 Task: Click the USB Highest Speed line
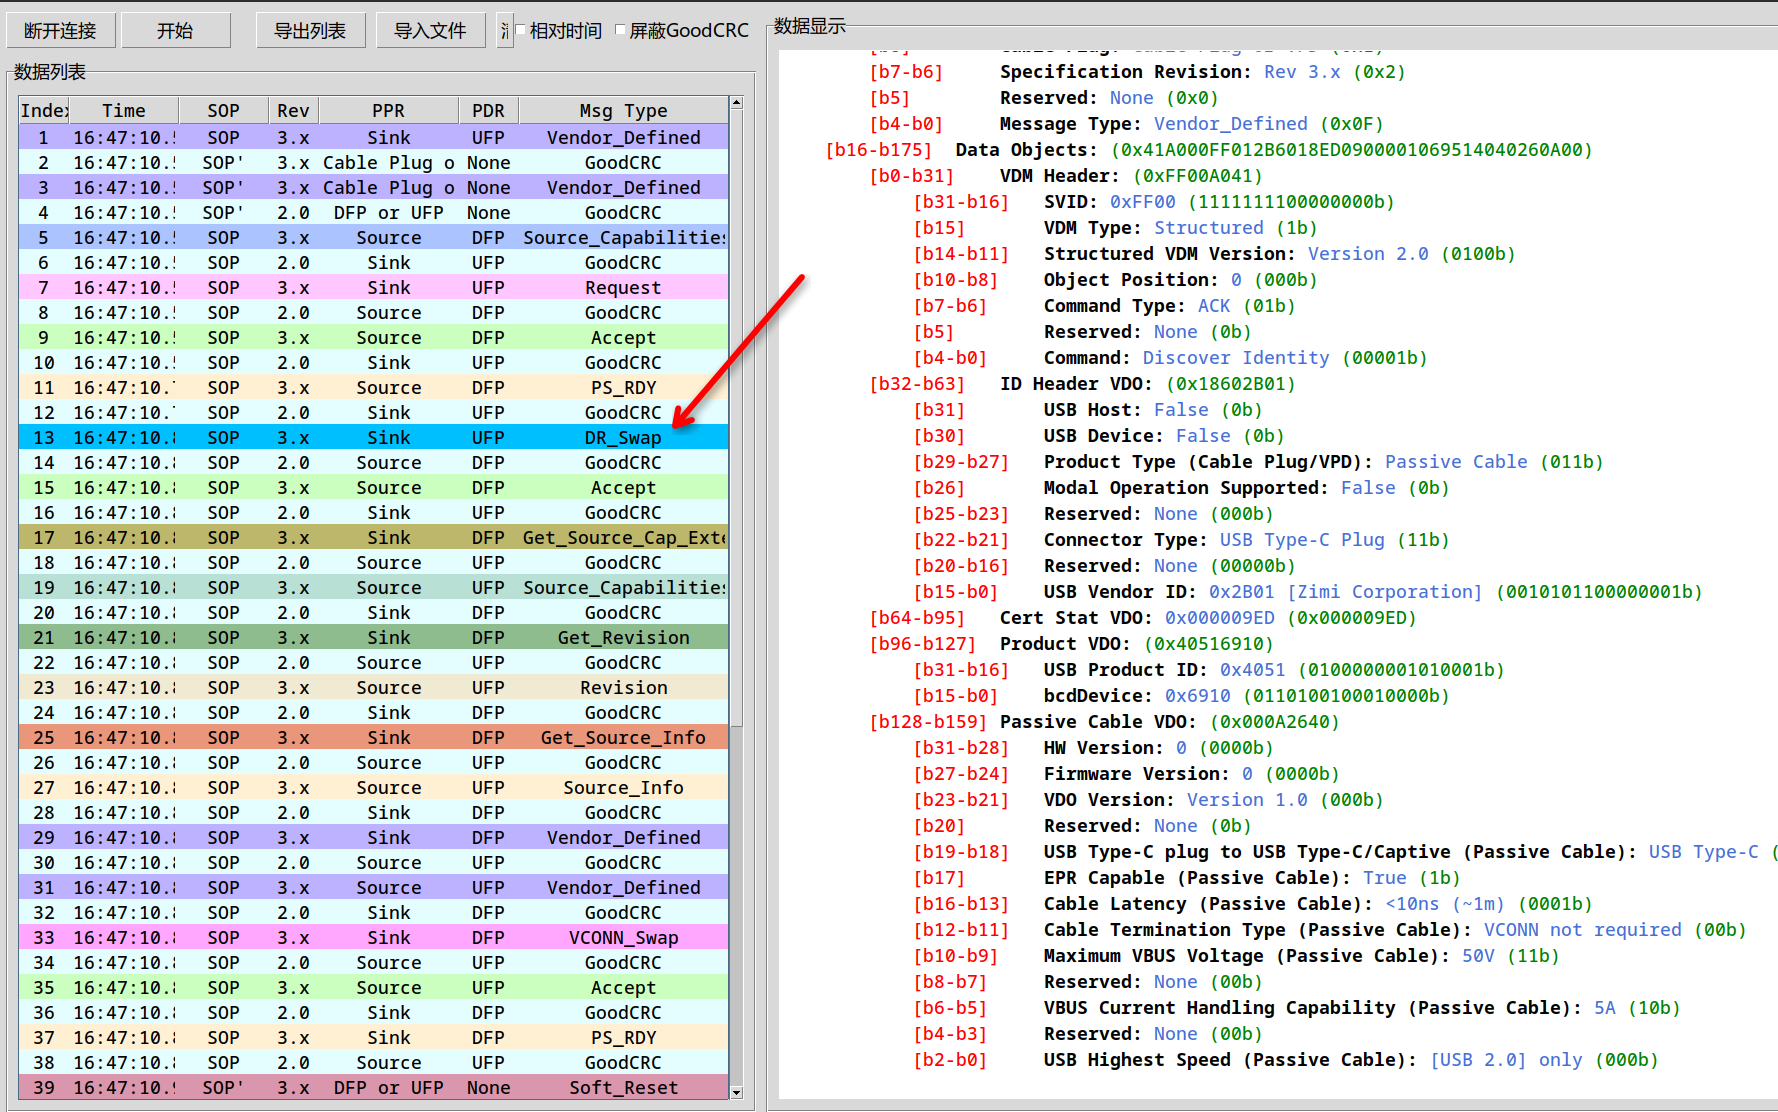pyautogui.click(x=1286, y=1060)
